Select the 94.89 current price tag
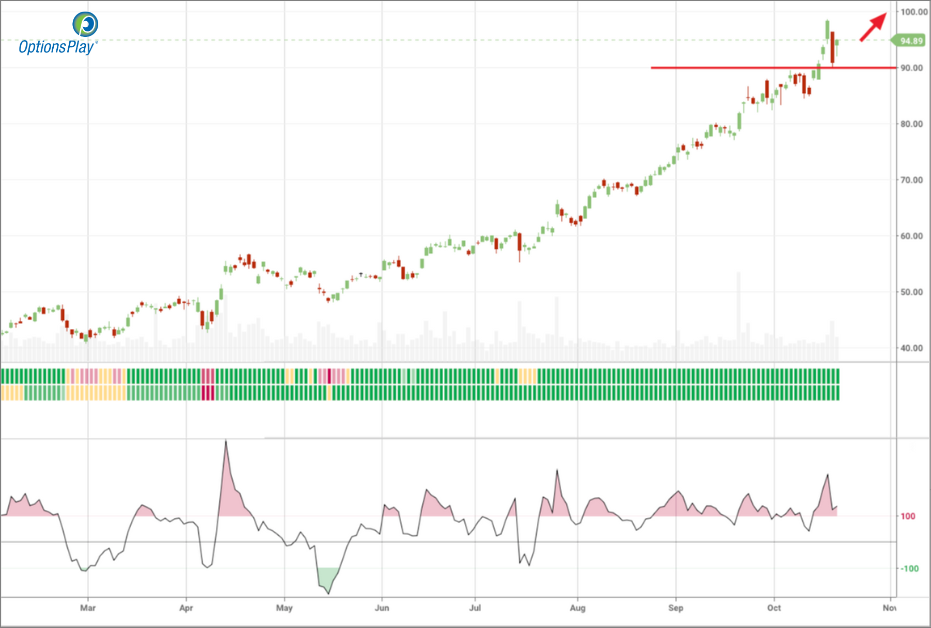This screenshot has width=931, height=628. (x=907, y=41)
